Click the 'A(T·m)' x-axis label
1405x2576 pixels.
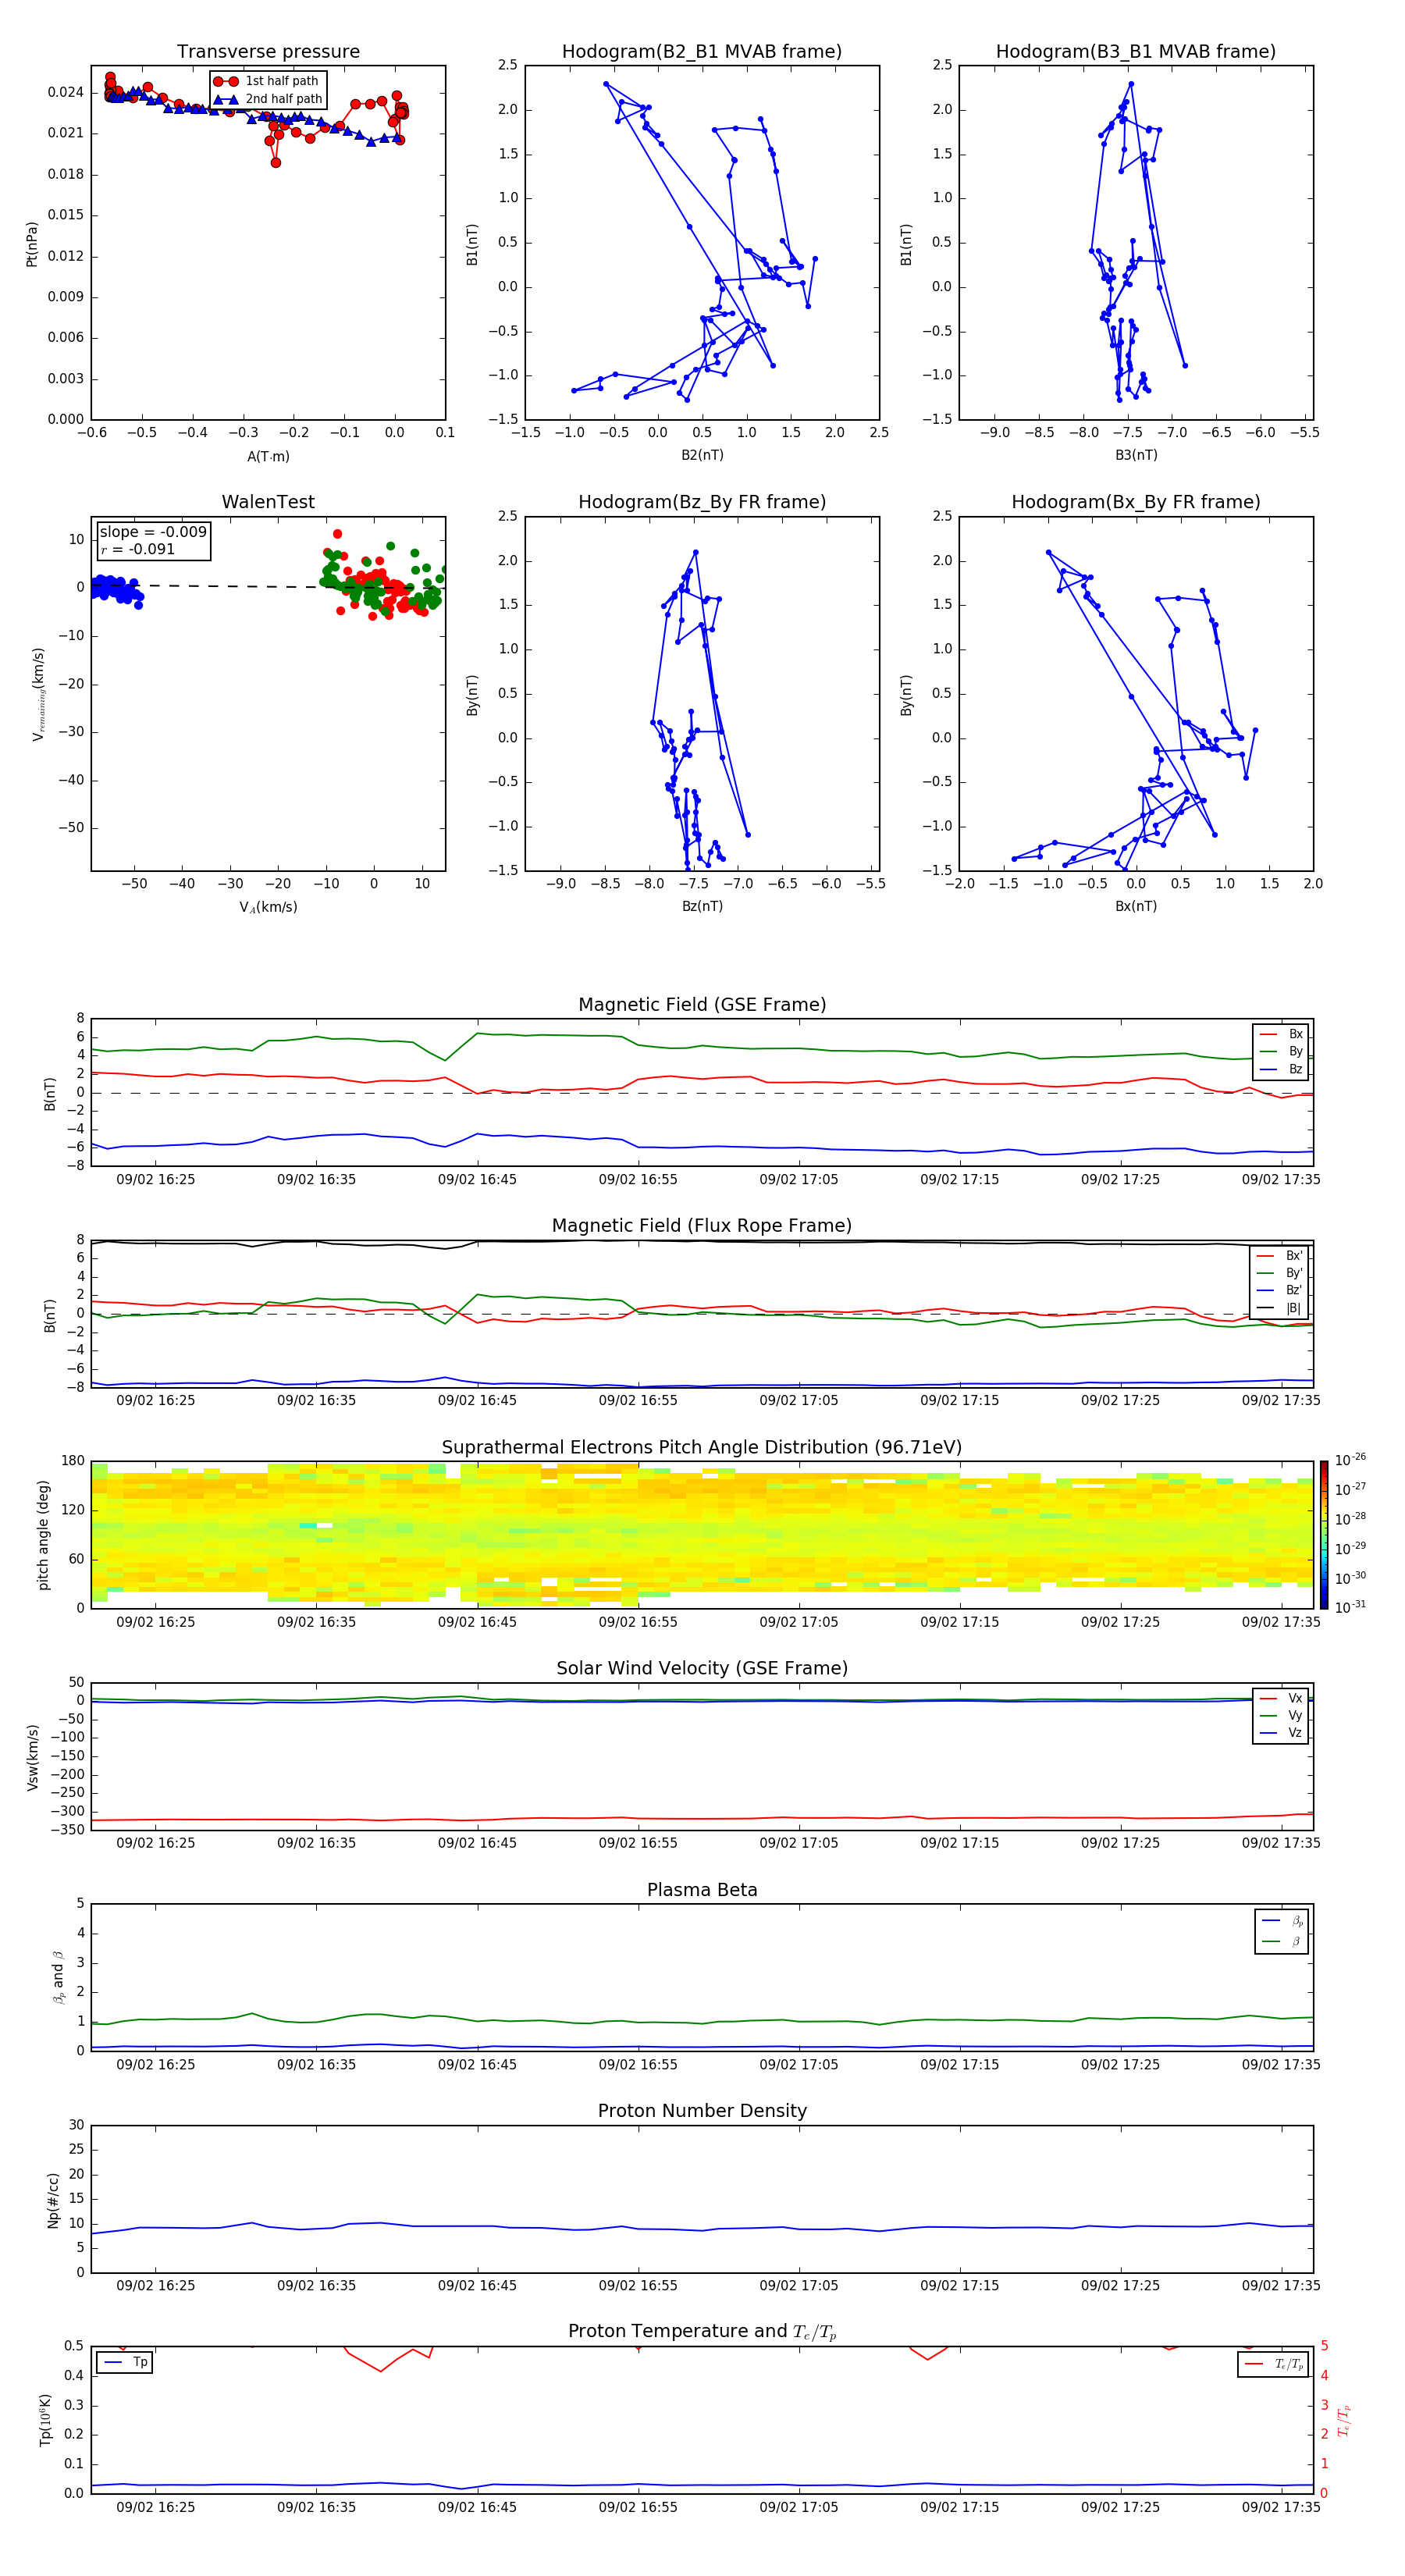click(268, 456)
